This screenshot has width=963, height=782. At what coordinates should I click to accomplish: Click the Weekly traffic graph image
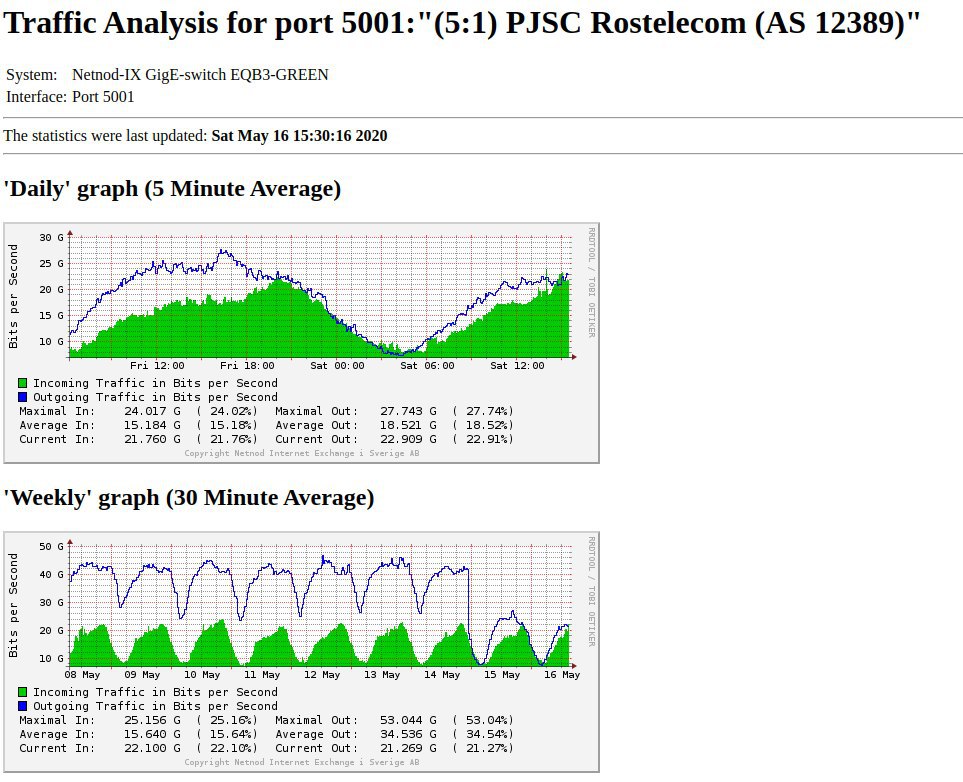[x=302, y=652]
